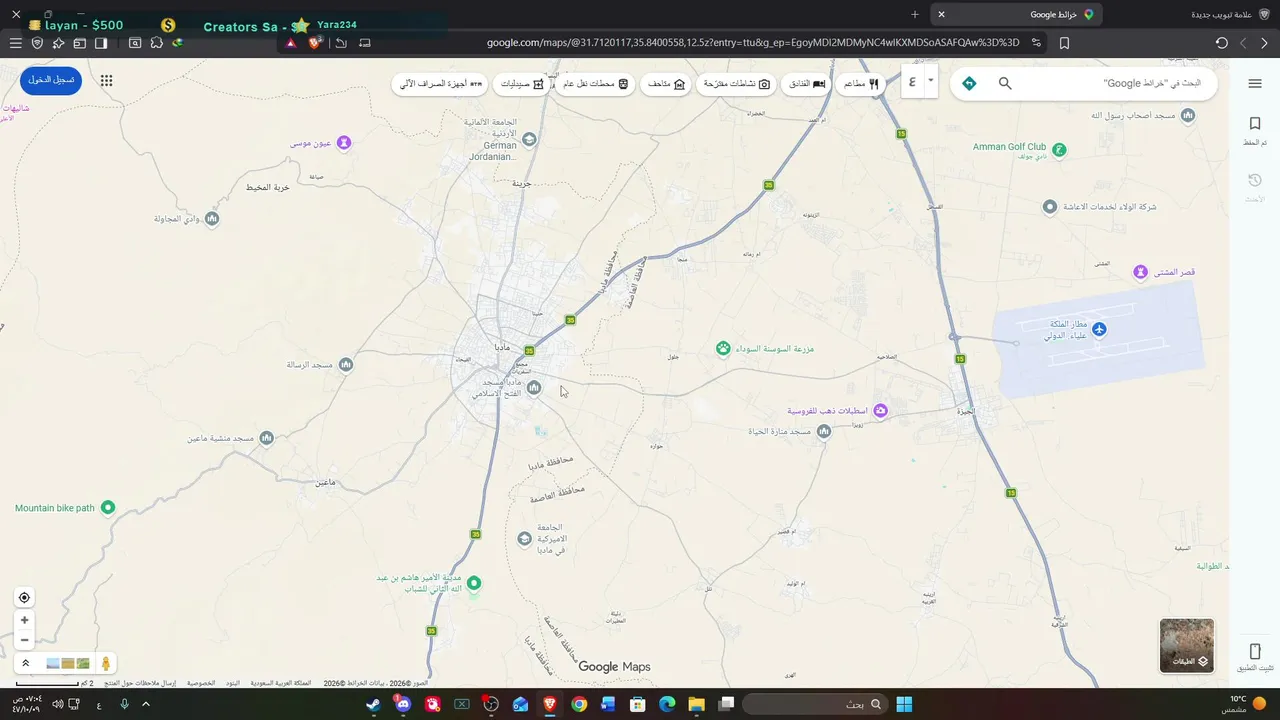Click American University of Madaba marker

[524, 539]
